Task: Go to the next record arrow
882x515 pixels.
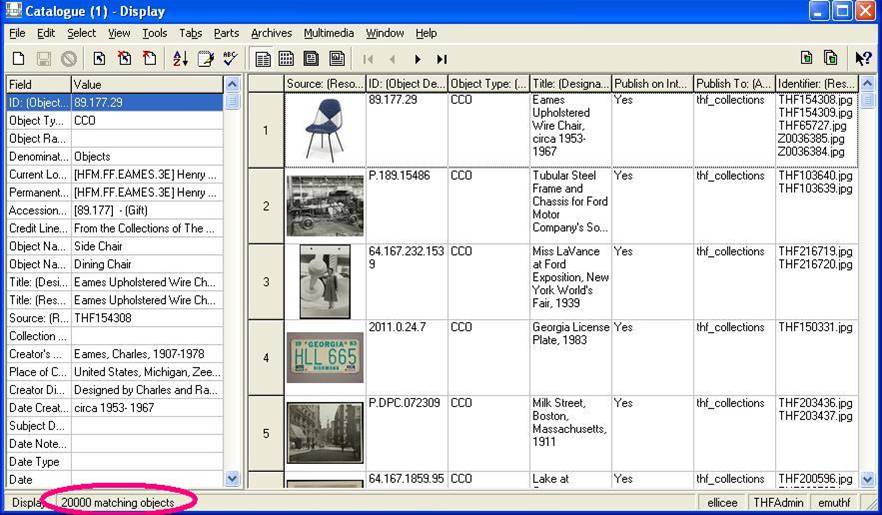Action: tap(417, 60)
